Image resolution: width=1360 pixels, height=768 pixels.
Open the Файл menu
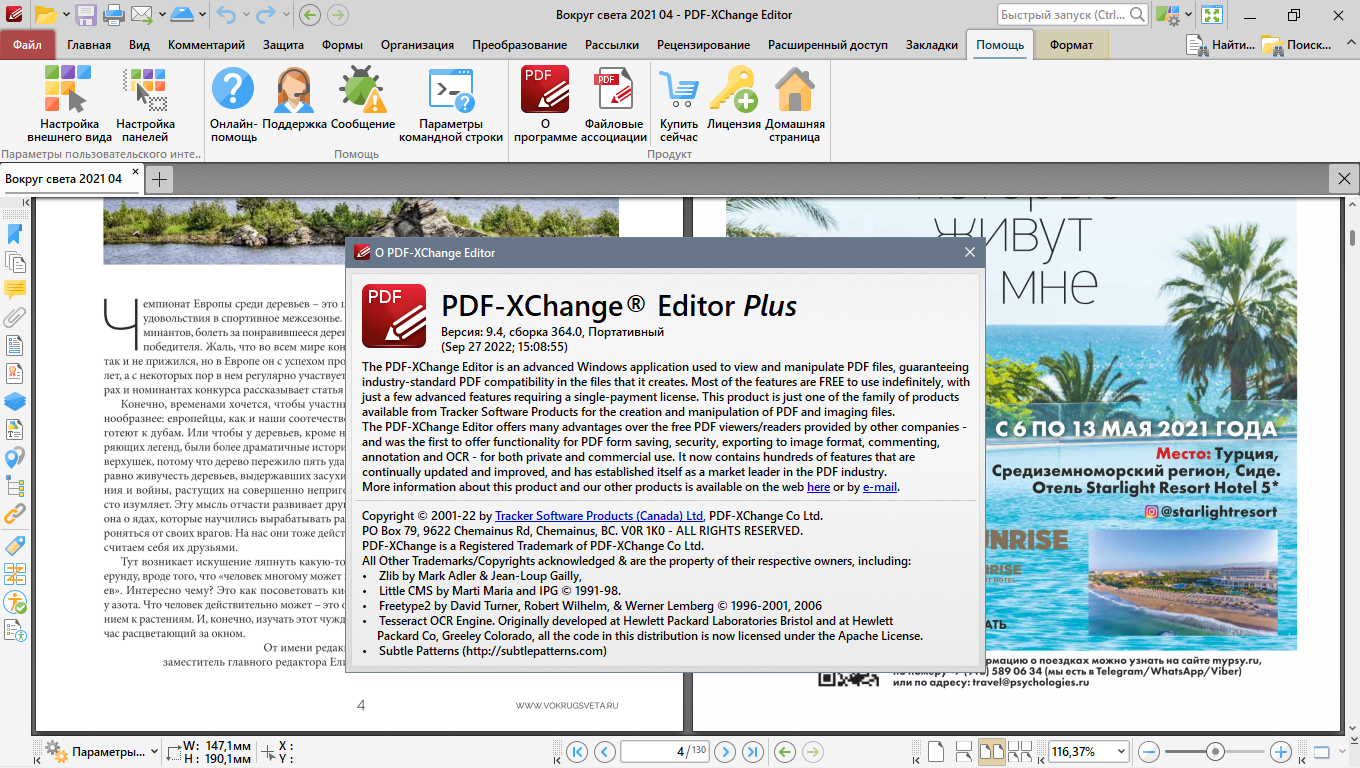tap(27, 45)
